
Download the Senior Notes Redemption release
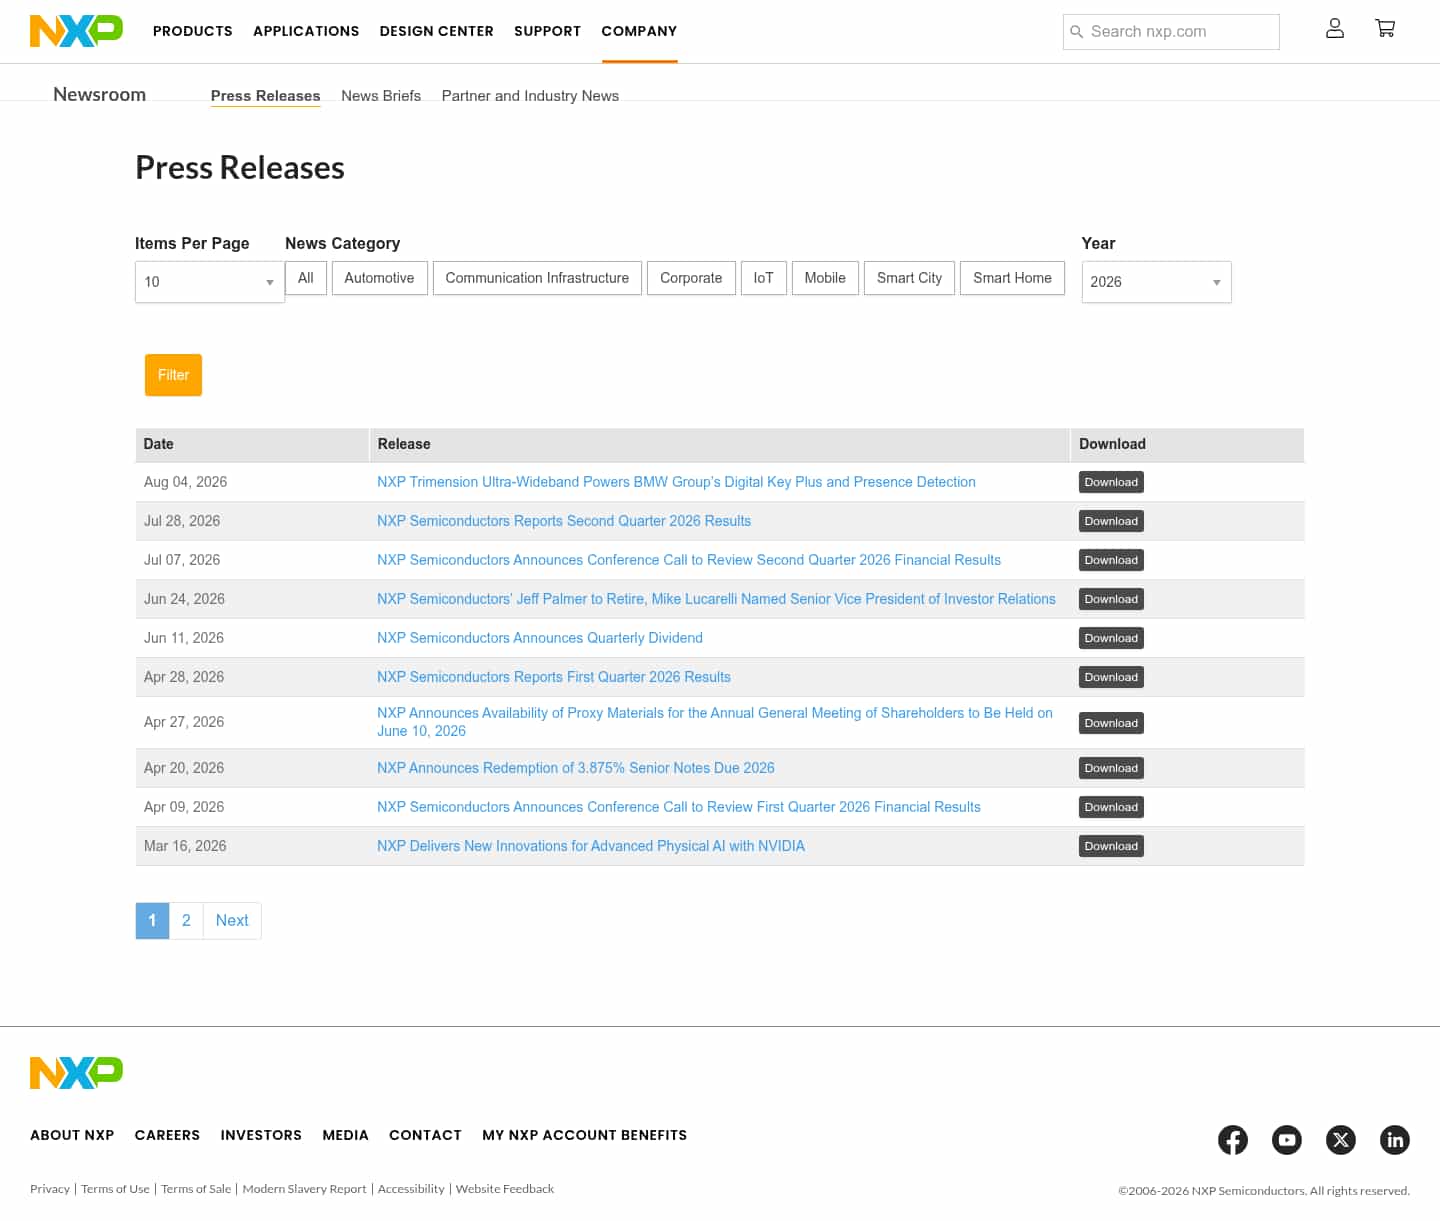(1111, 768)
